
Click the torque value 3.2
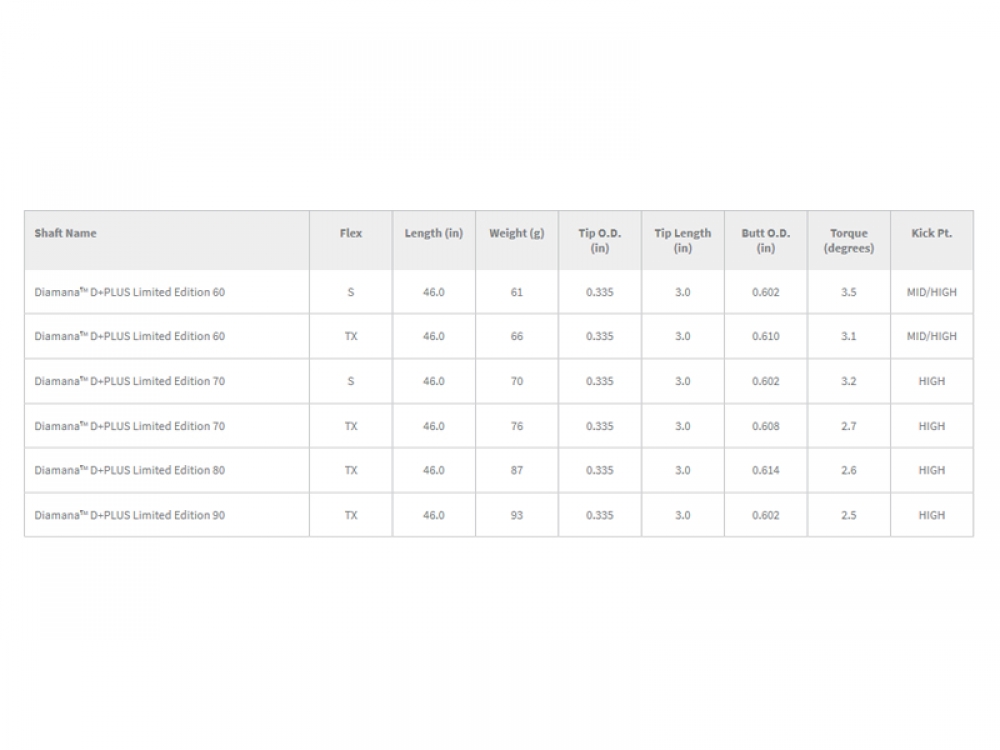[x=848, y=381]
